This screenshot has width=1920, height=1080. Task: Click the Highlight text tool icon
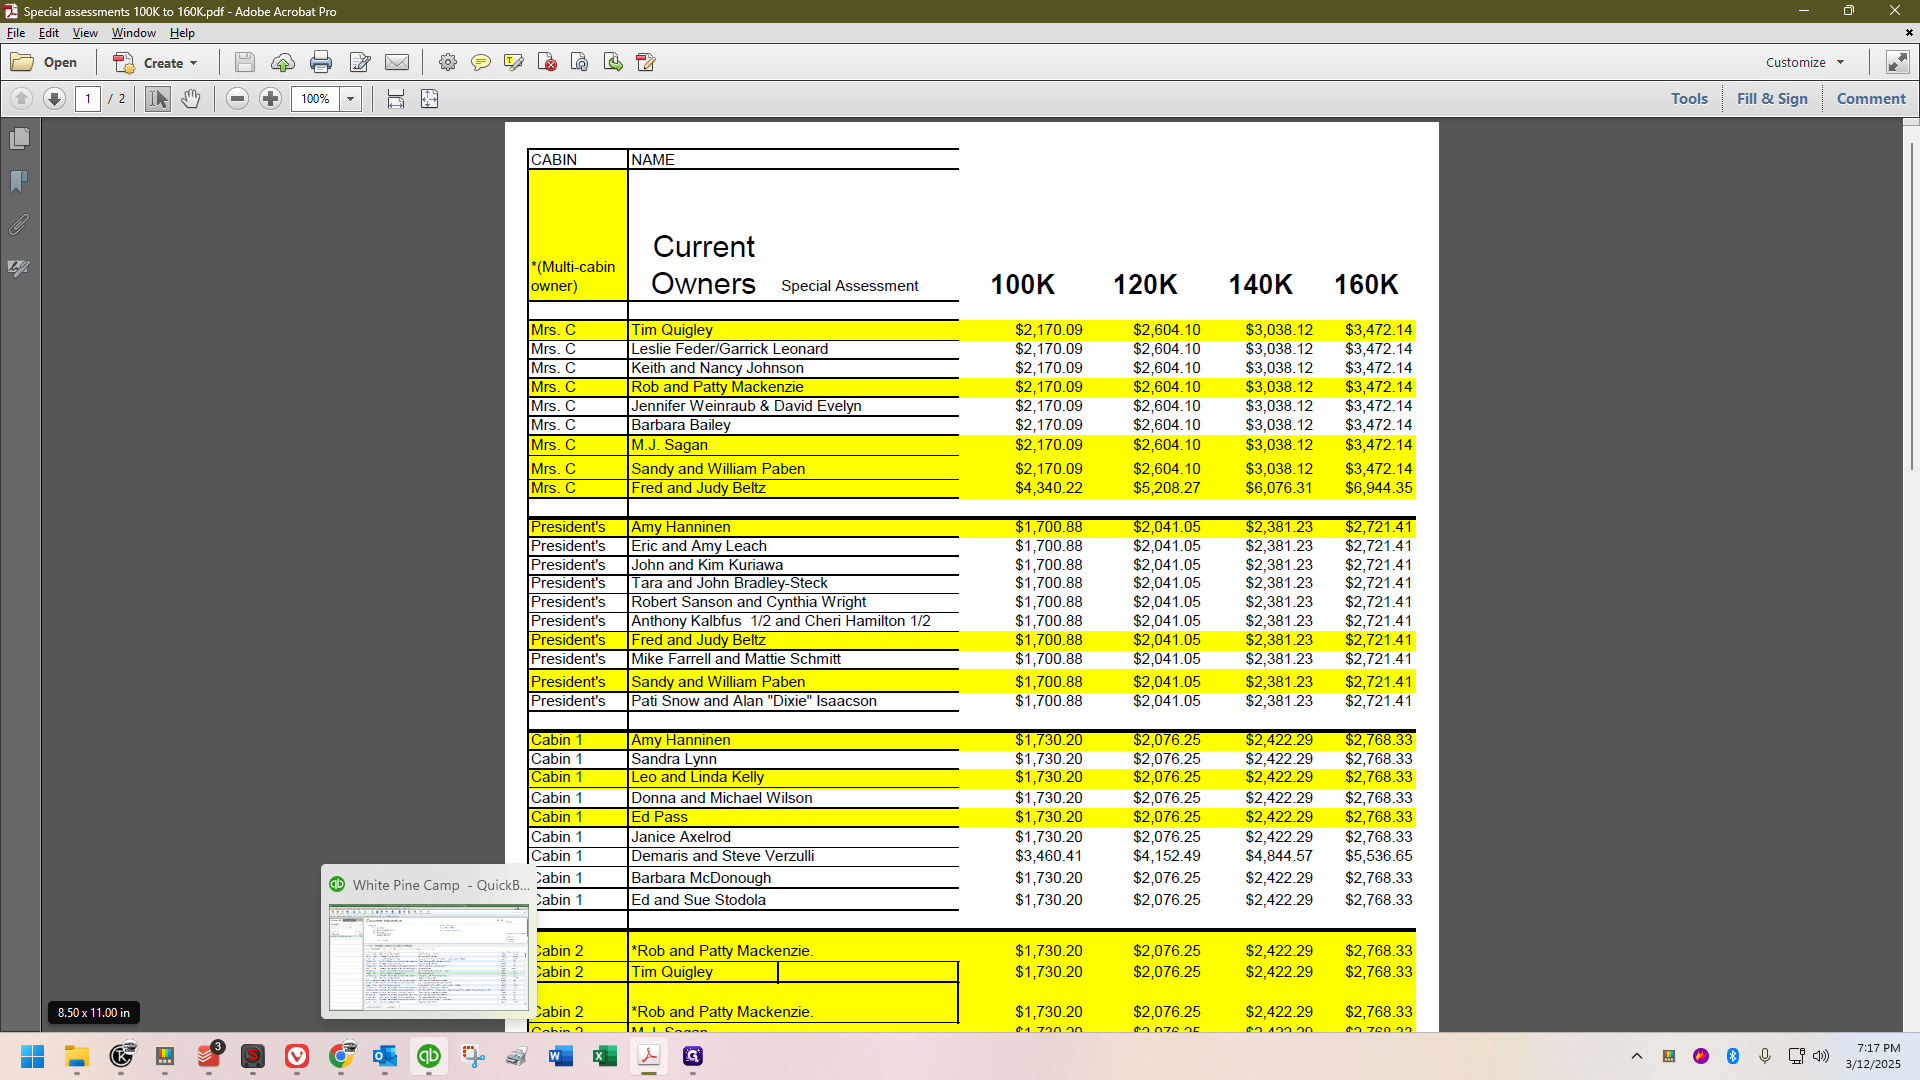tap(514, 62)
